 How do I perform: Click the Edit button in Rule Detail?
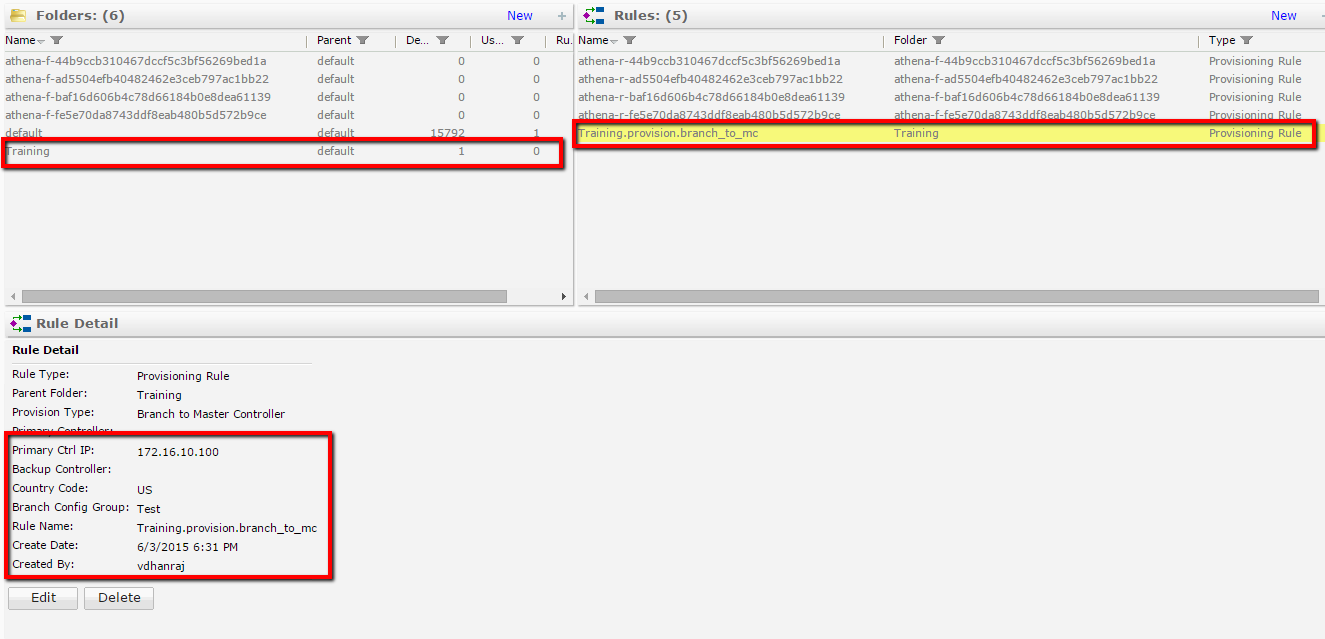point(43,598)
